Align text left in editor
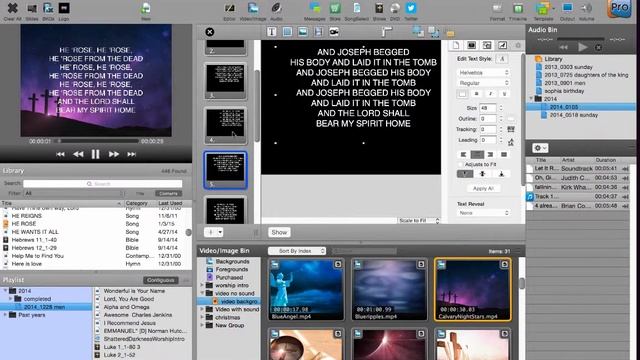This screenshot has width=640, height=360. tap(463, 155)
